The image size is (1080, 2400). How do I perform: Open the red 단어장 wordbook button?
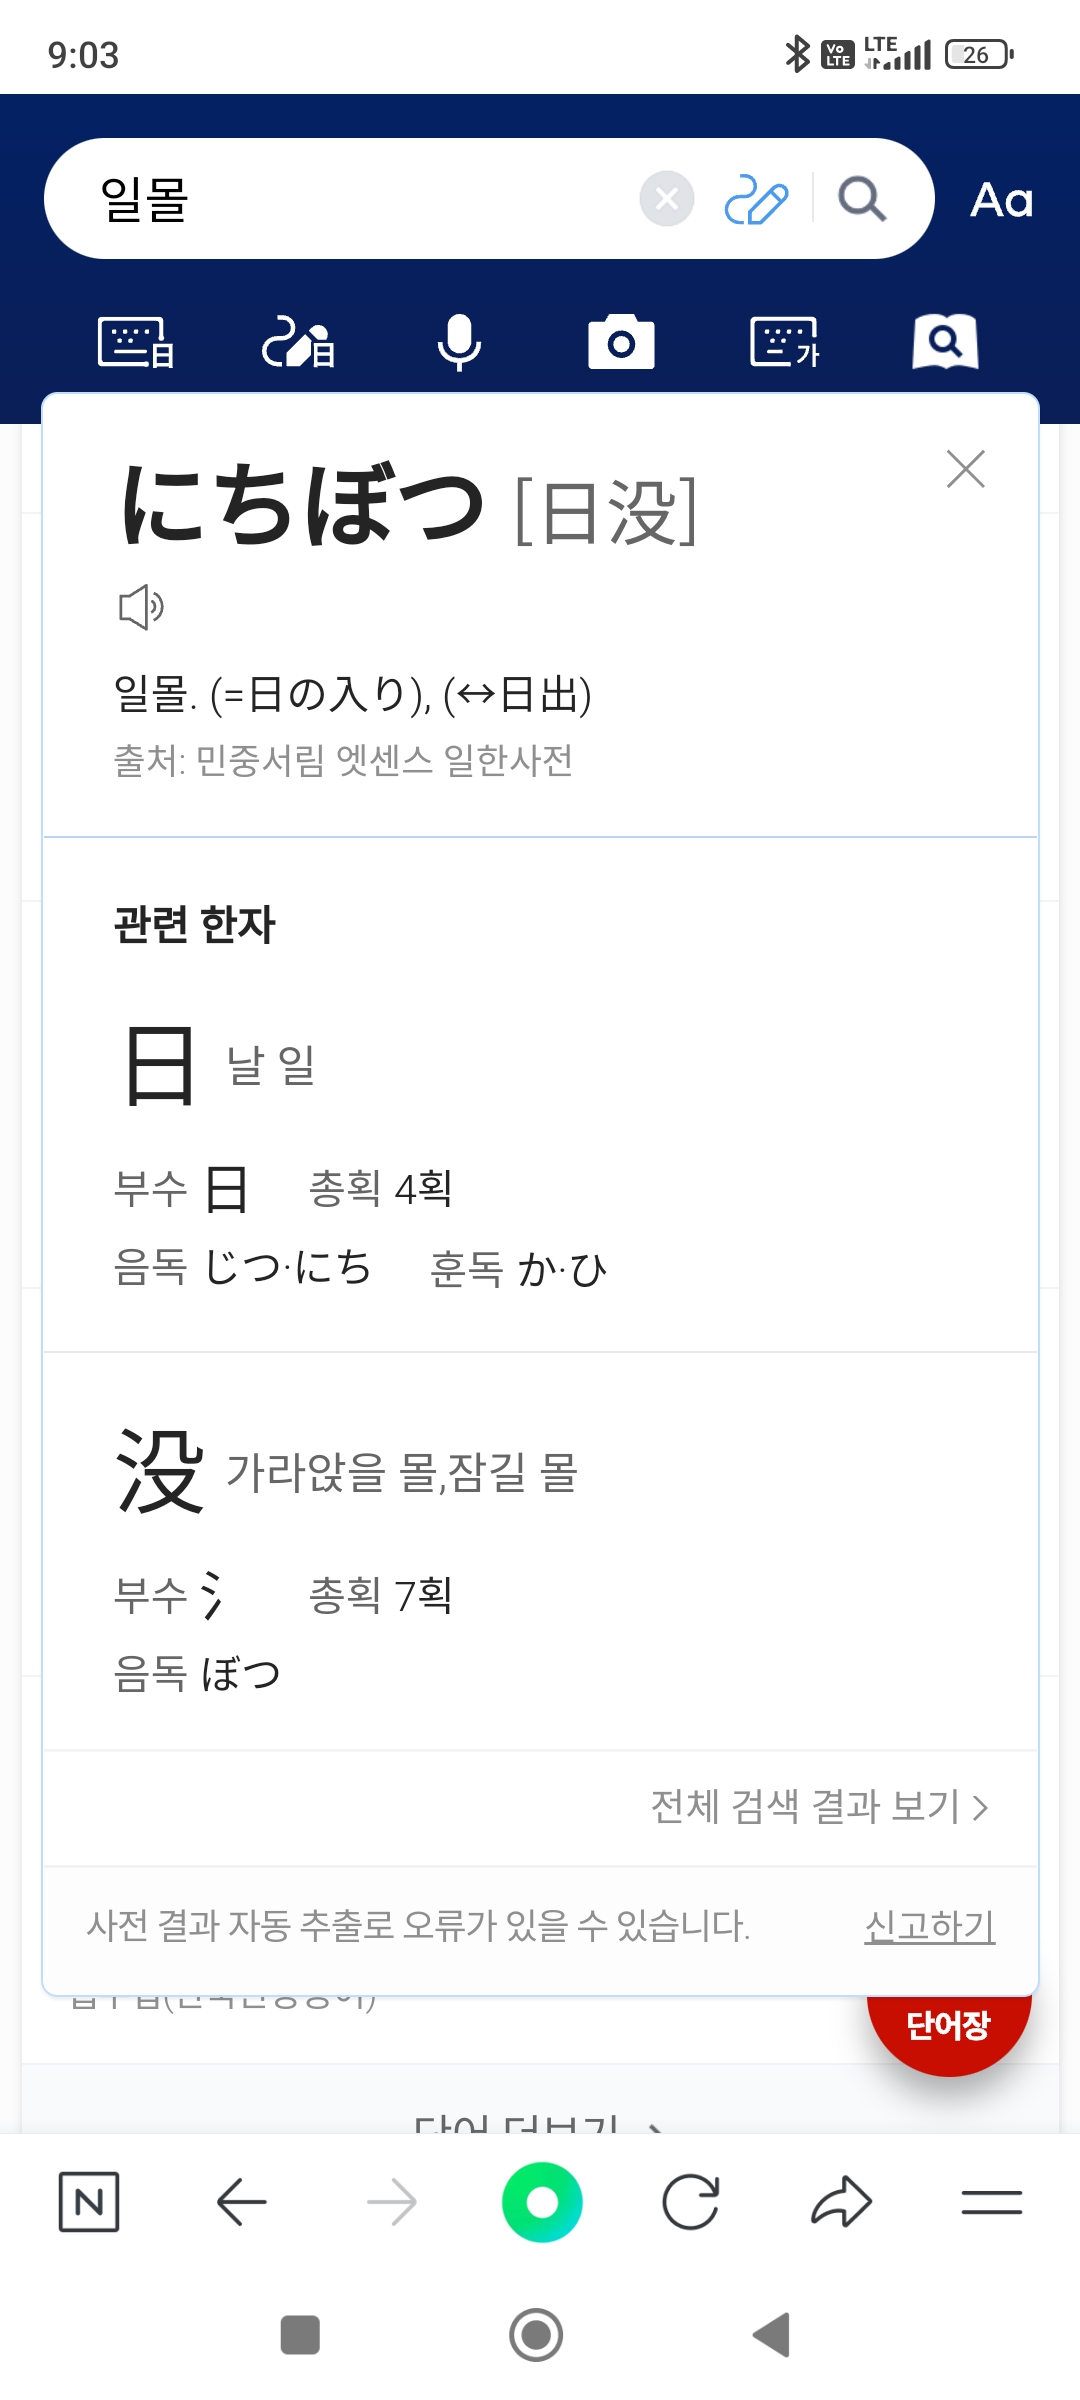[948, 2027]
